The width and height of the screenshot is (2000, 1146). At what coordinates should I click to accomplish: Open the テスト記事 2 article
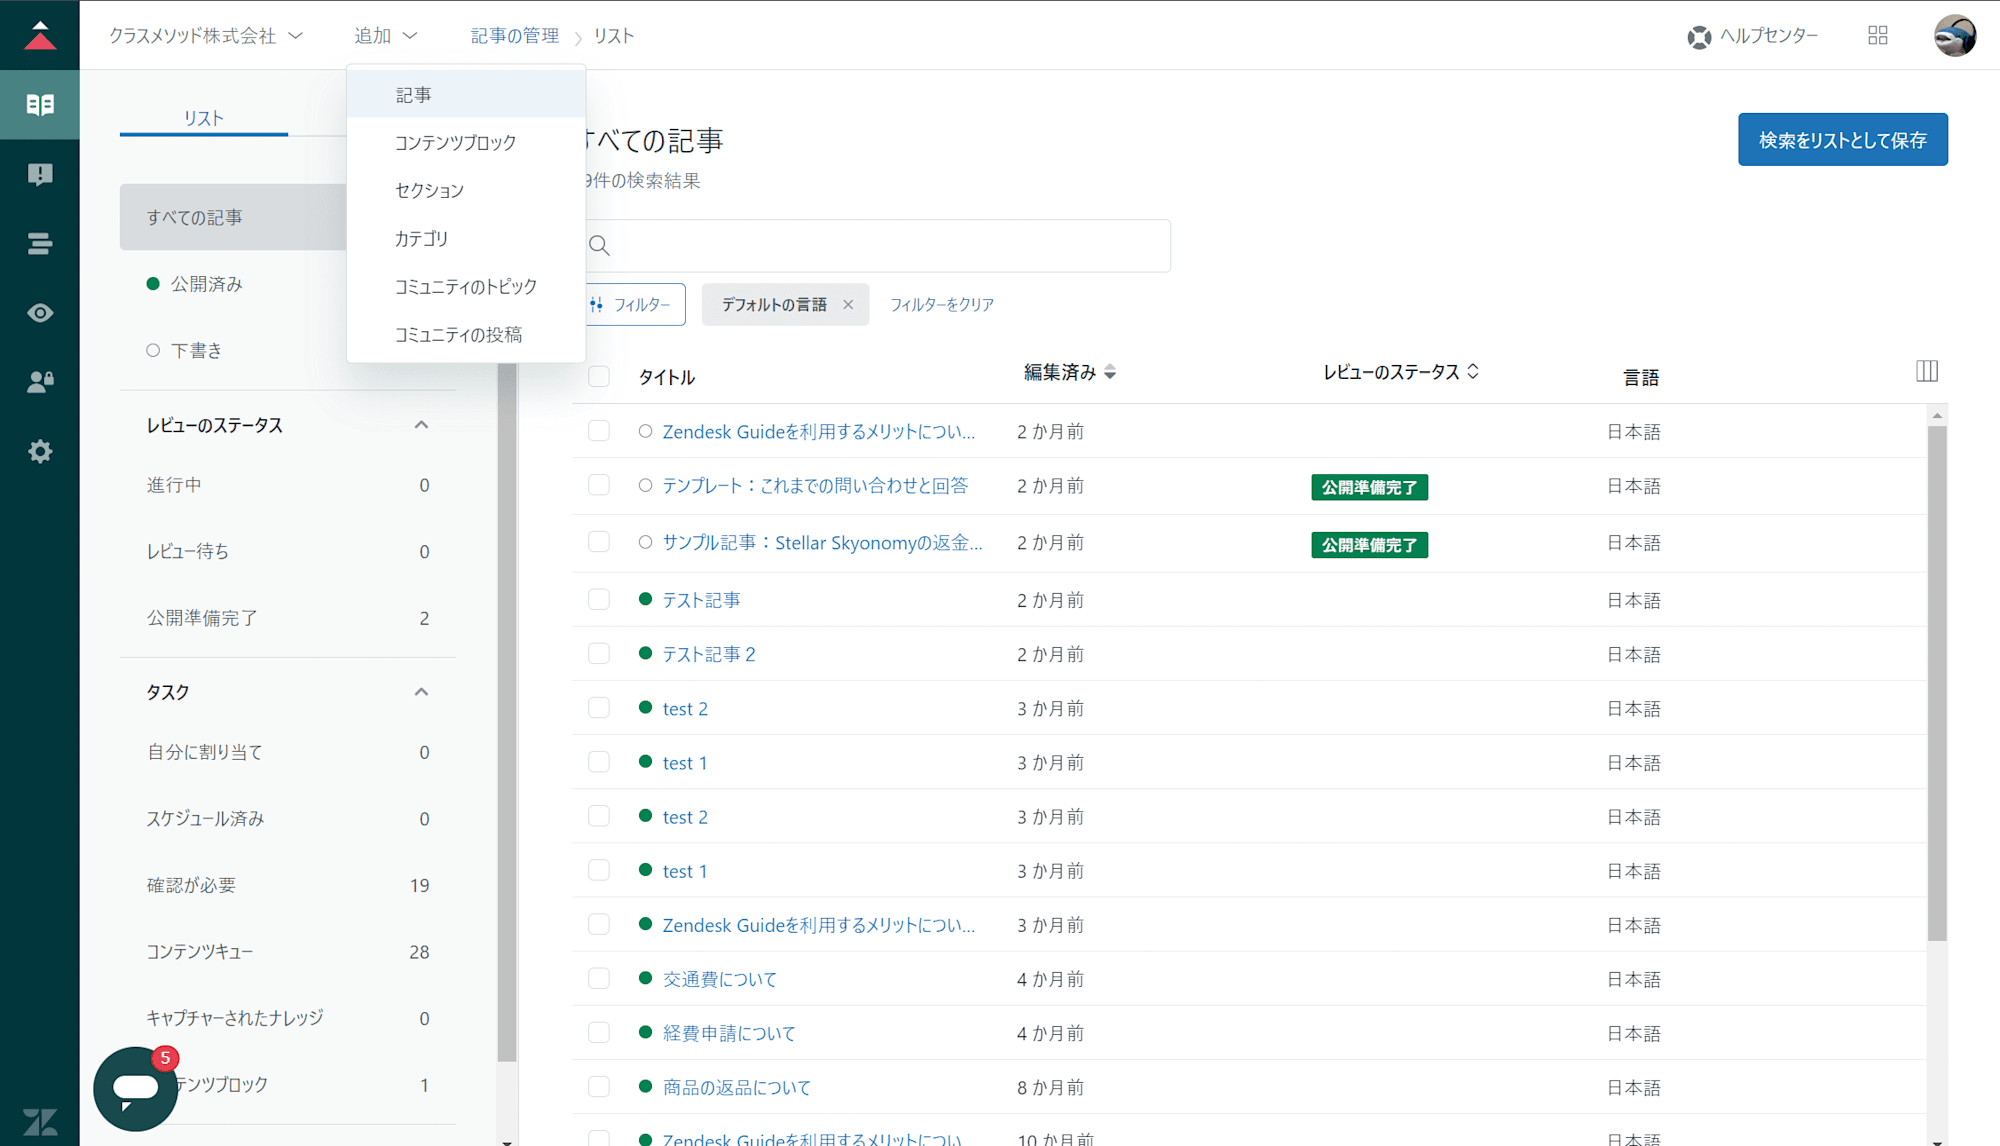click(x=709, y=654)
